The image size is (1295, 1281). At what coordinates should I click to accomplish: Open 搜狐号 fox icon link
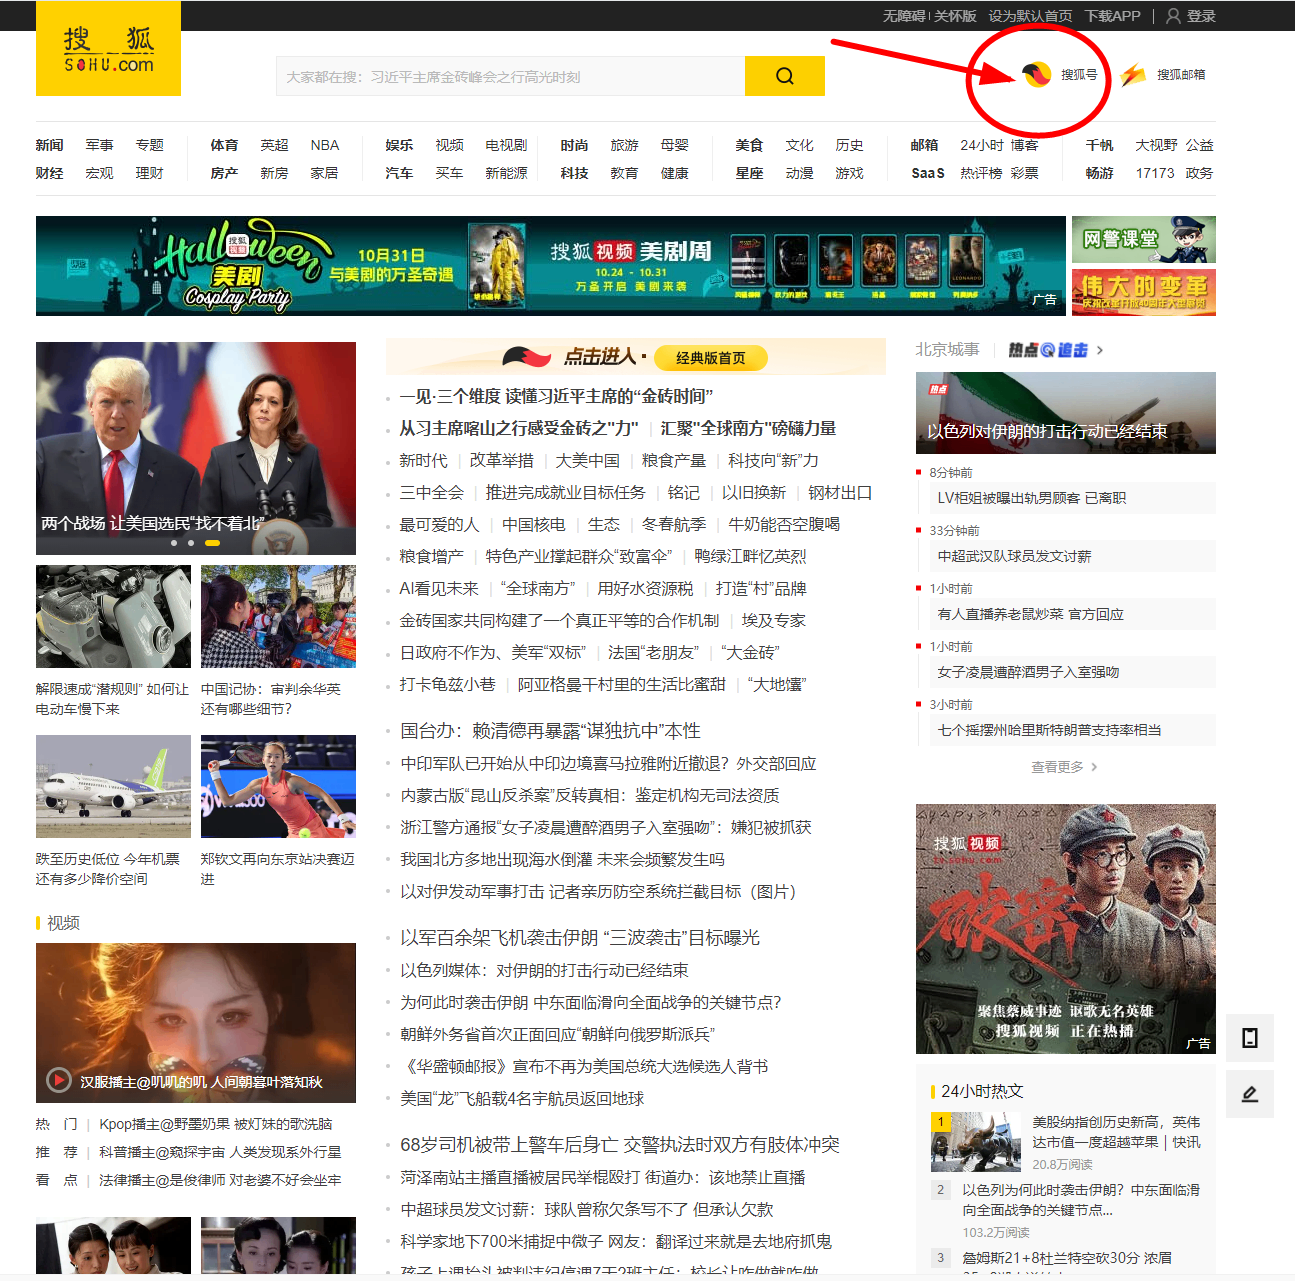point(1037,74)
